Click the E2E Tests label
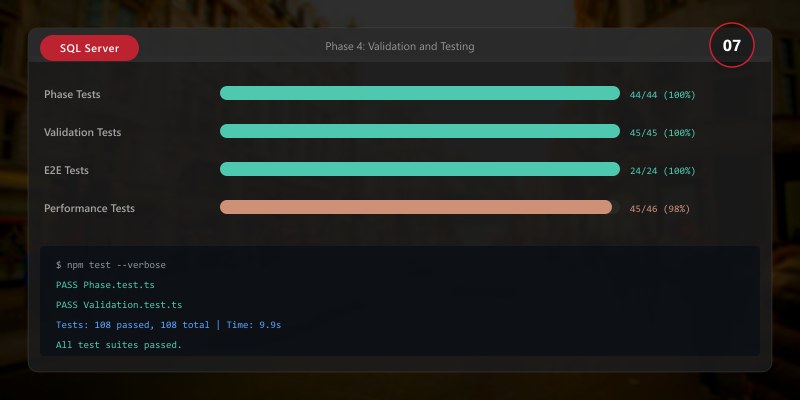800x400 pixels. point(66,170)
